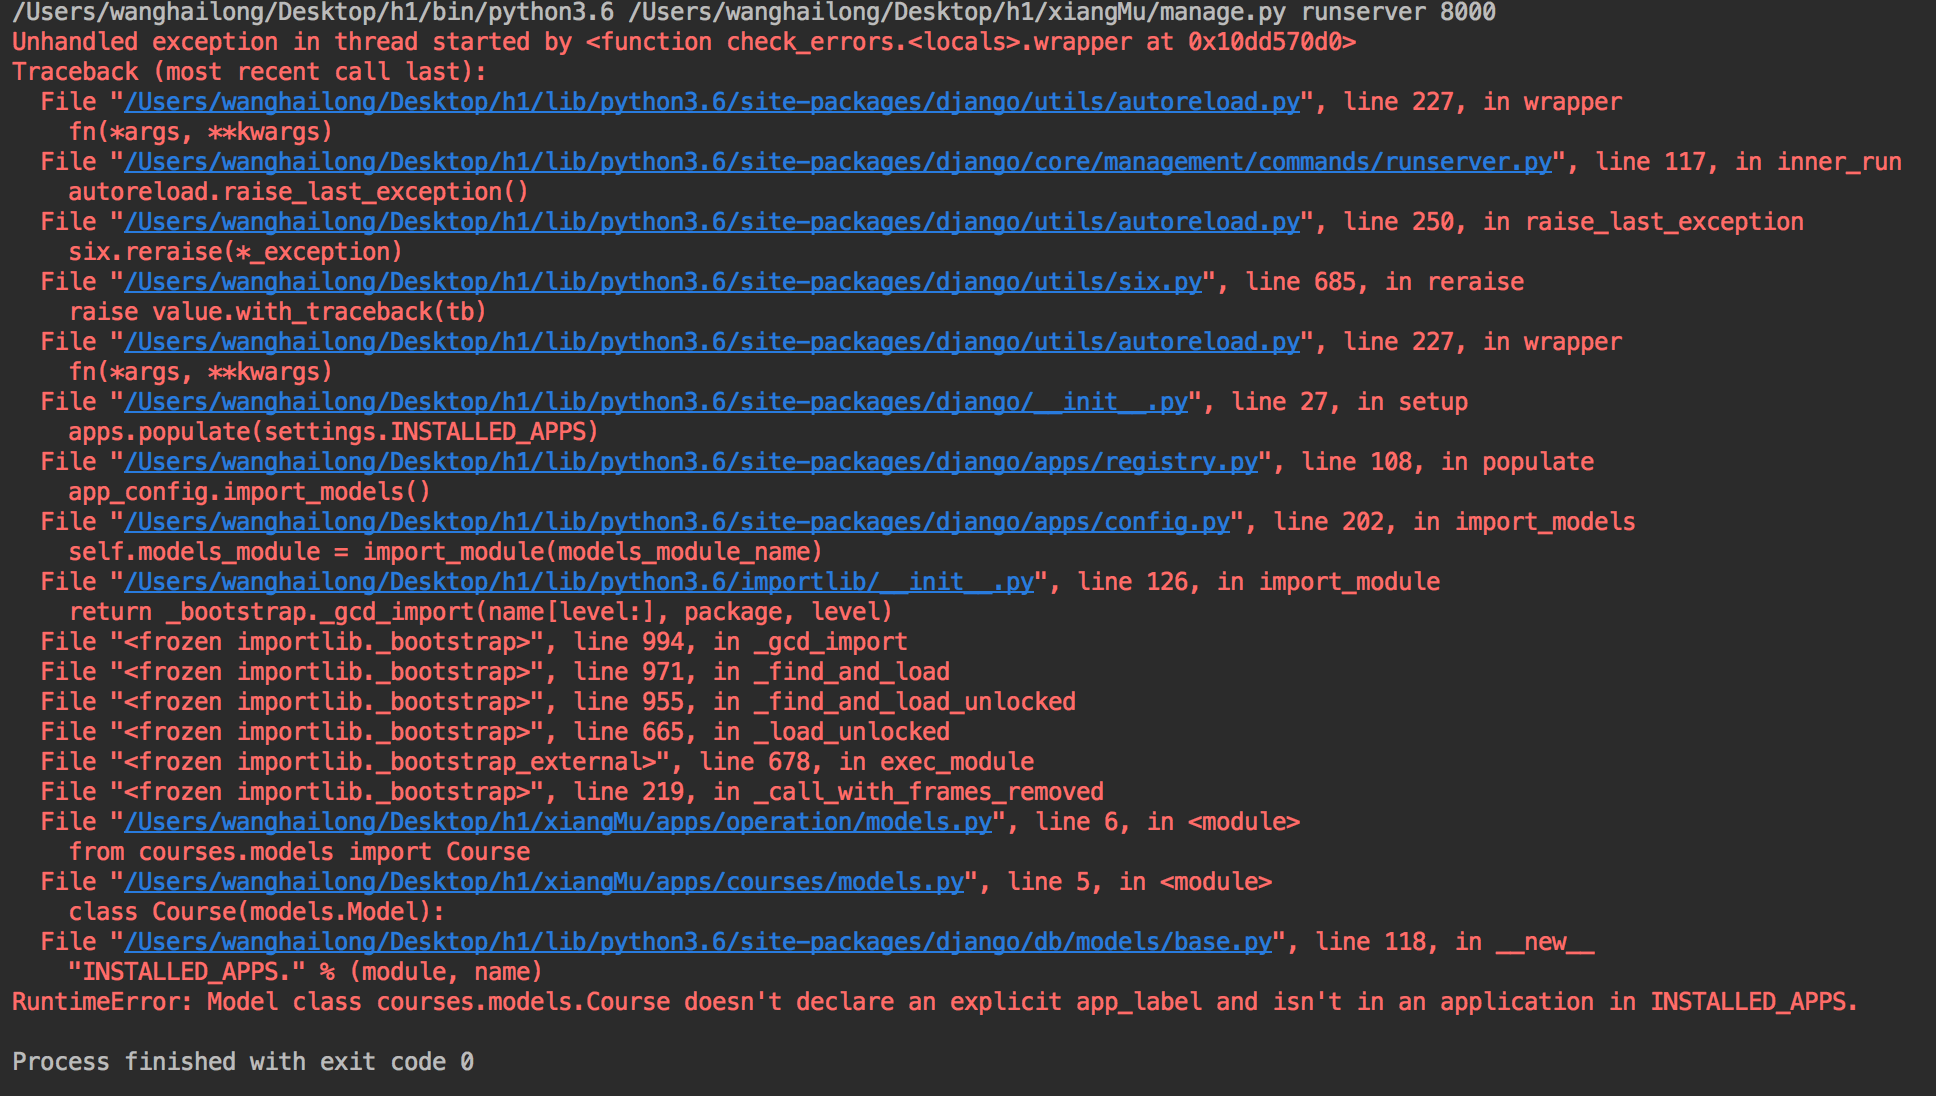Open the db/models/base.py file link
1936x1096 pixels.
pyautogui.click(x=698, y=942)
